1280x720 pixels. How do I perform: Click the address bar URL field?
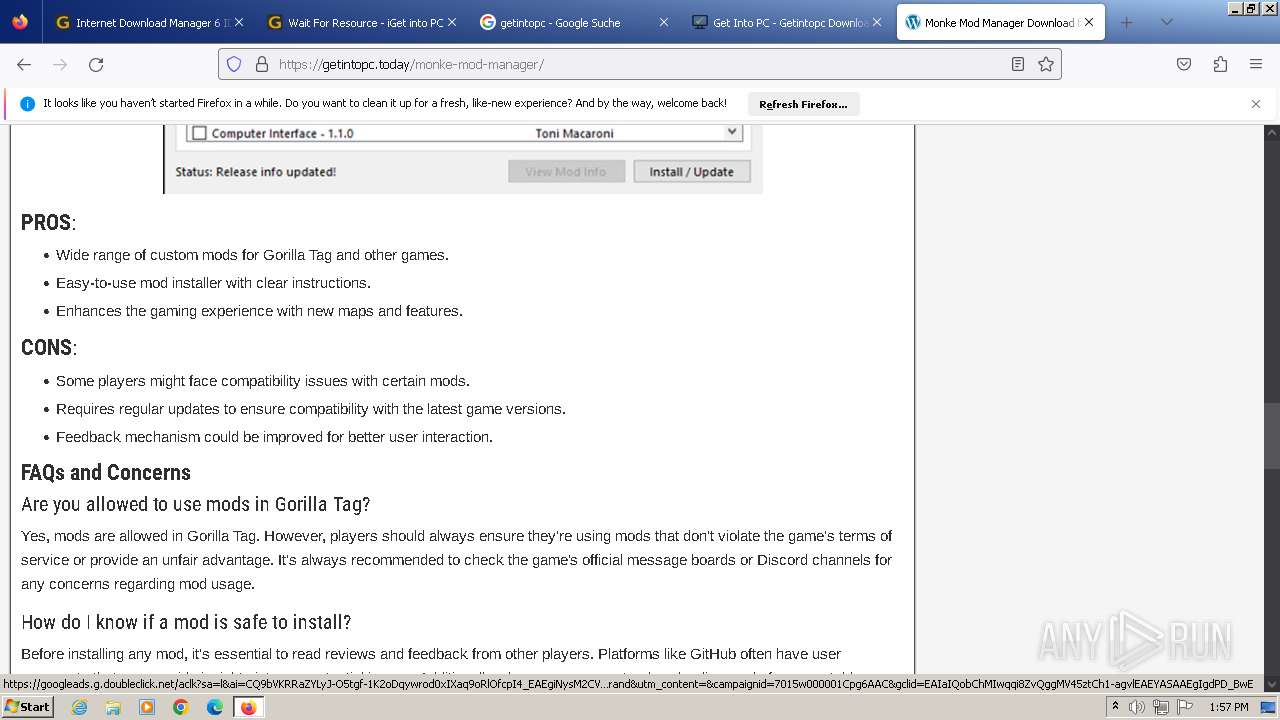(640, 64)
